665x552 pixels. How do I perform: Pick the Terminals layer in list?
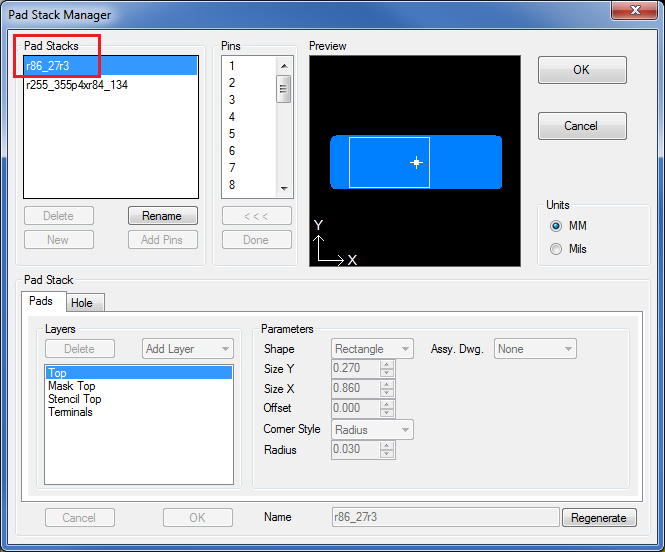pos(70,412)
